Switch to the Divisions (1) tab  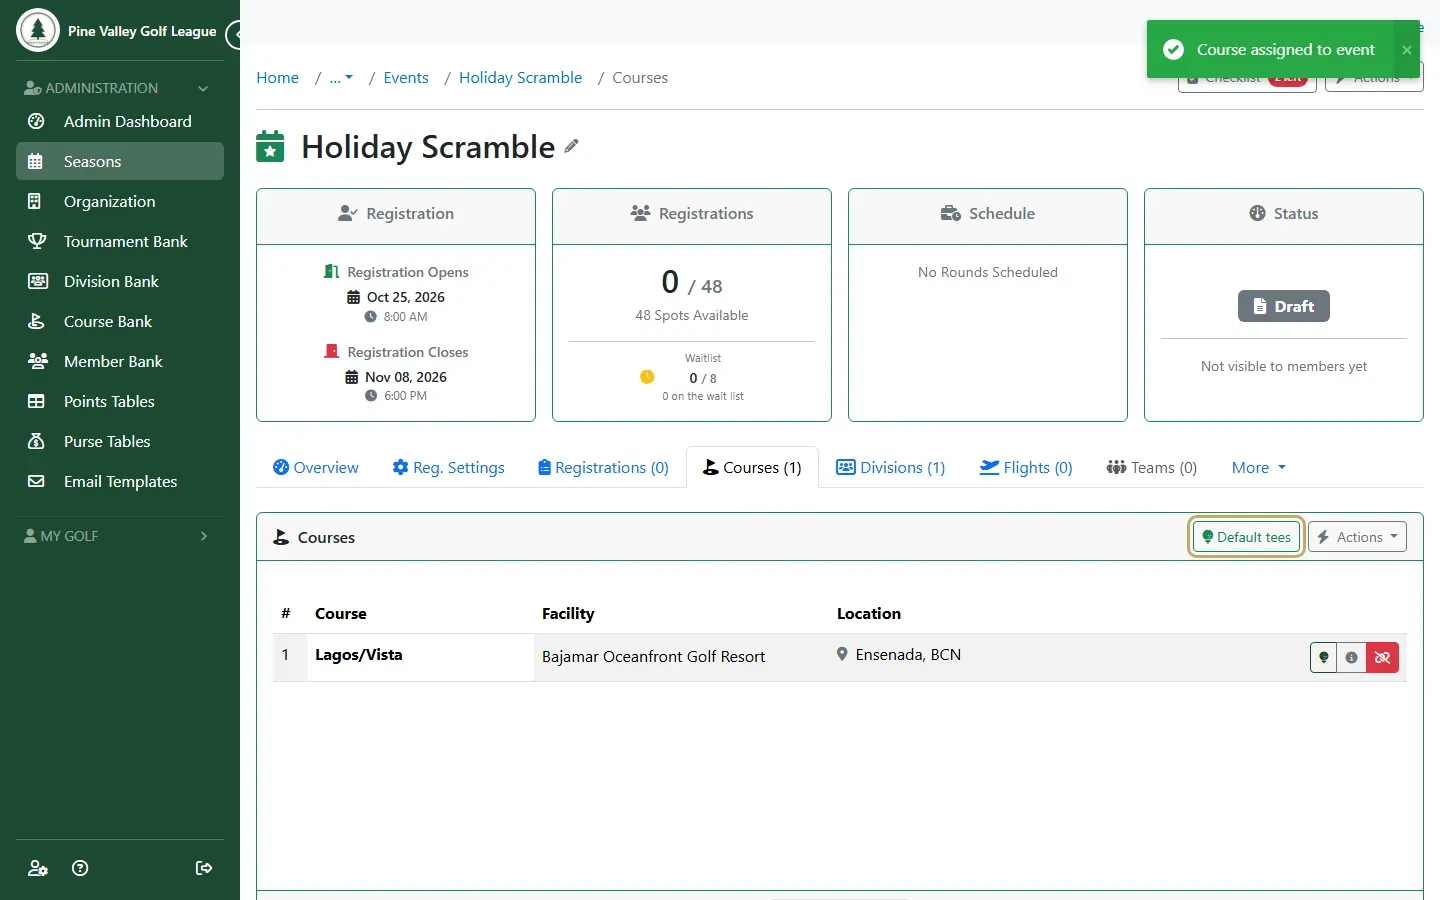(890, 467)
